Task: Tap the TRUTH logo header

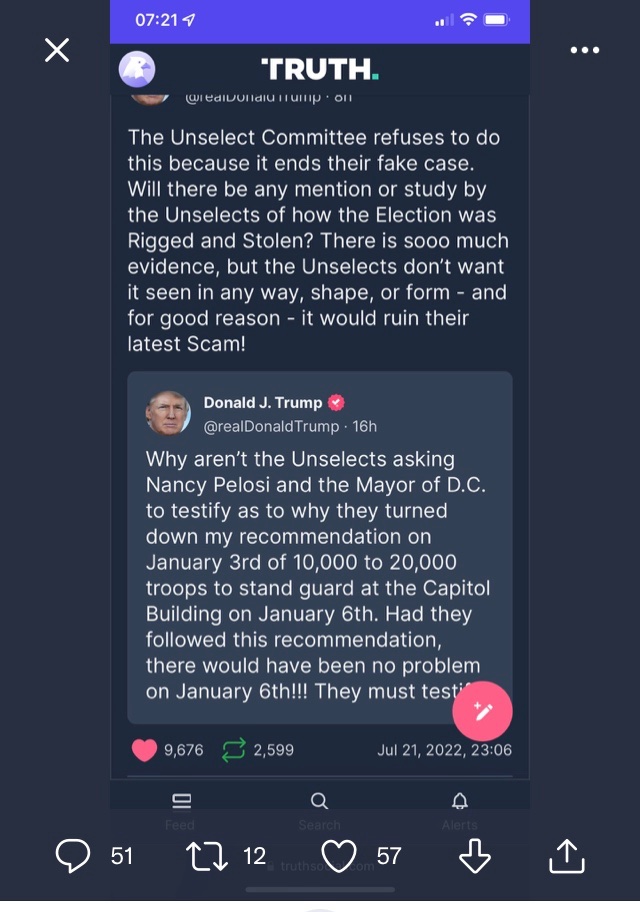Action: click(x=319, y=69)
